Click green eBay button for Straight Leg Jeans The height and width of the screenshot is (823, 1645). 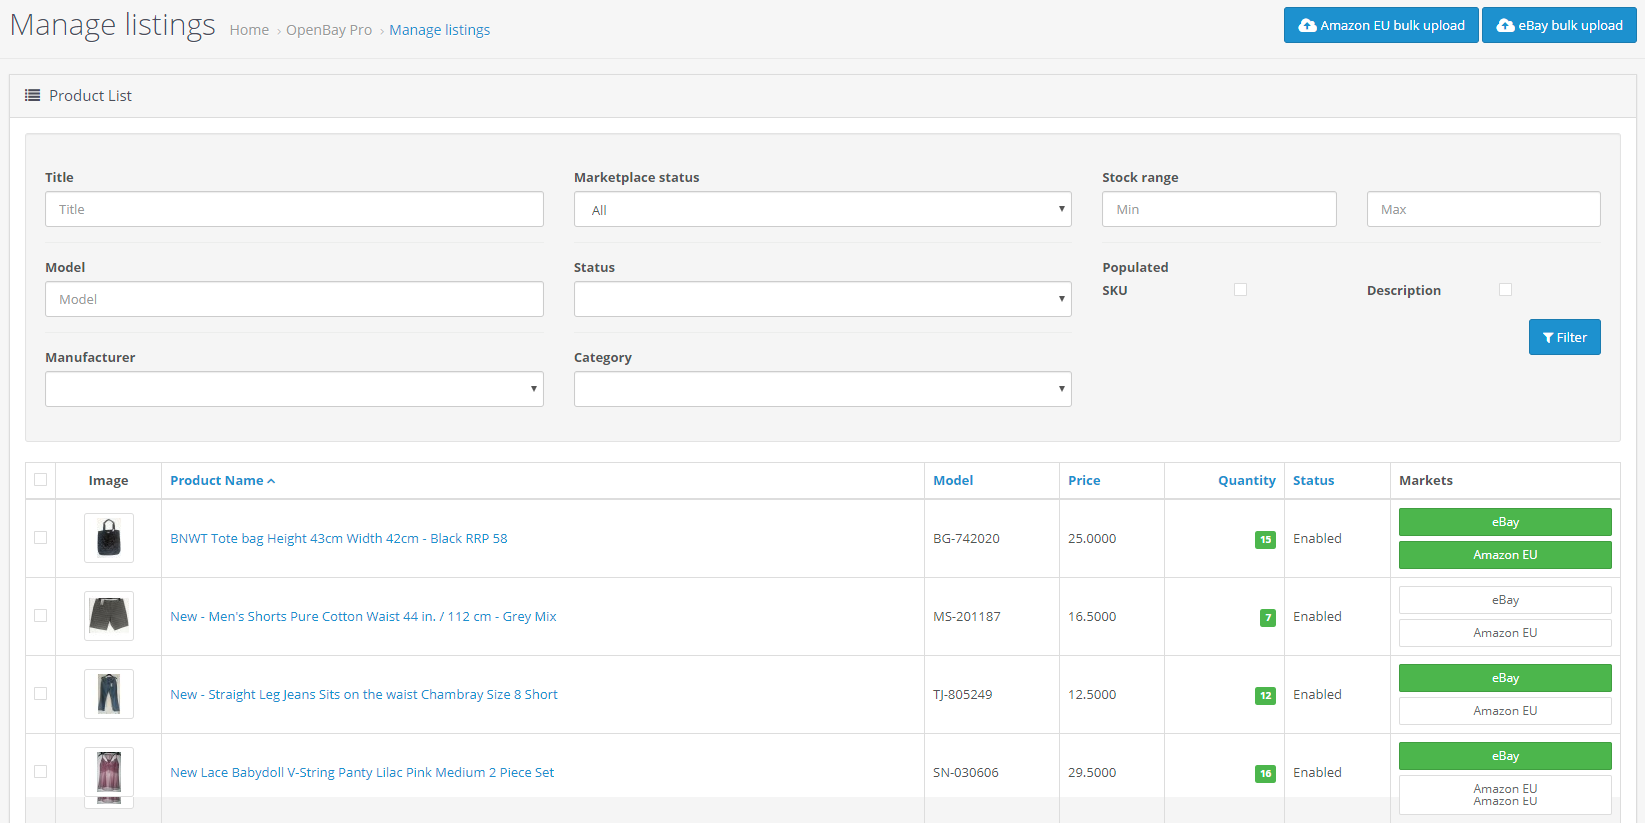[1505, 678]
